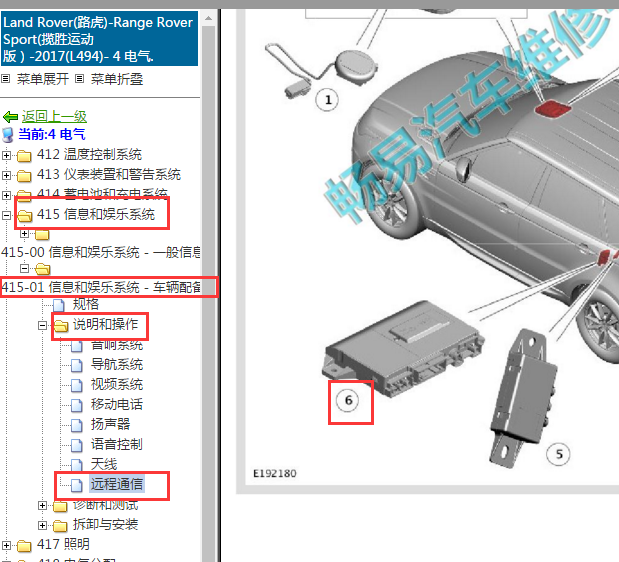This screenshot has width=619, height=562.
Task: Collapse the 说明和操作 folder
Action: coord(43,326)
